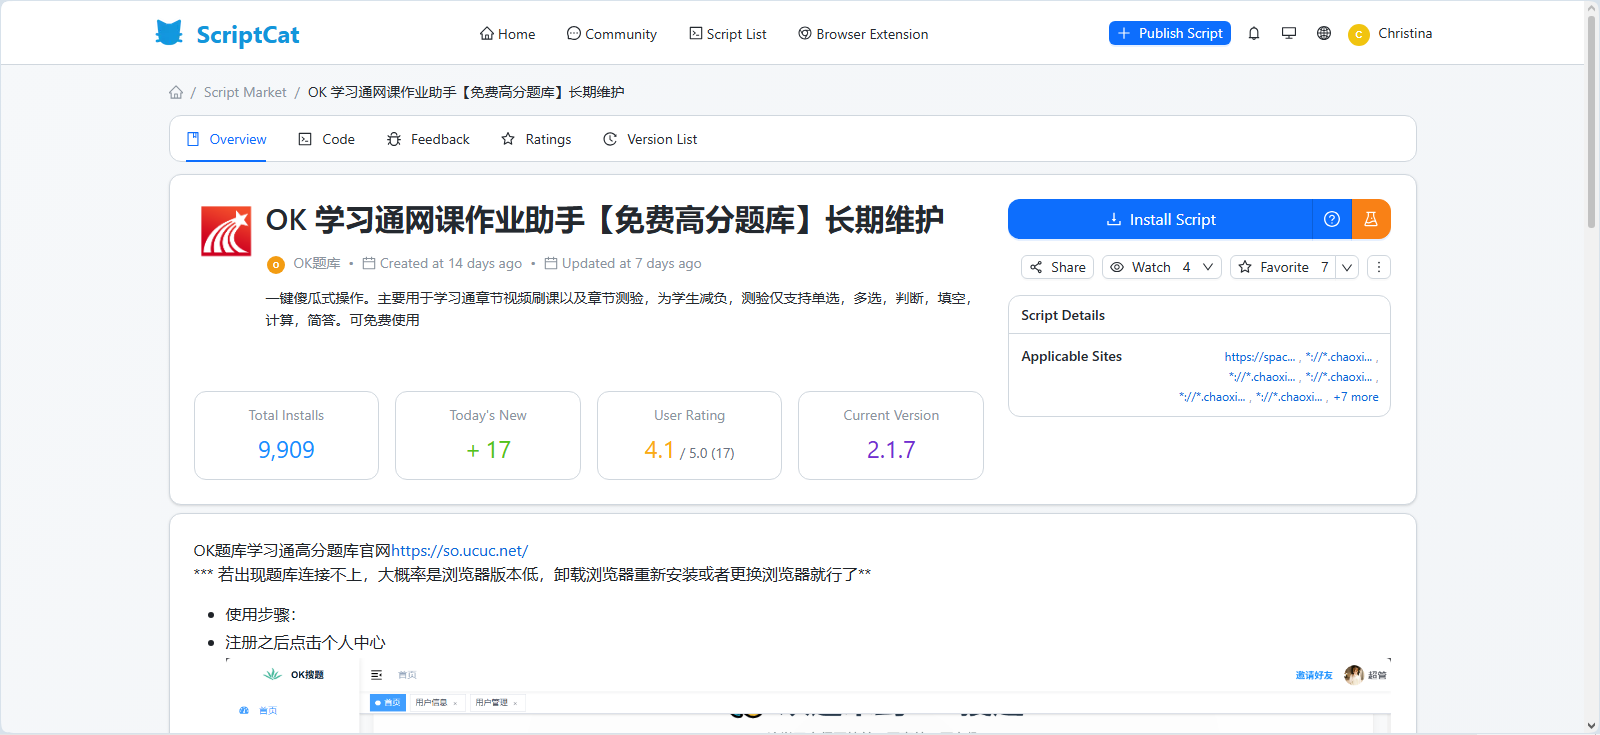Click the Publish Script button

point(1169,33)
